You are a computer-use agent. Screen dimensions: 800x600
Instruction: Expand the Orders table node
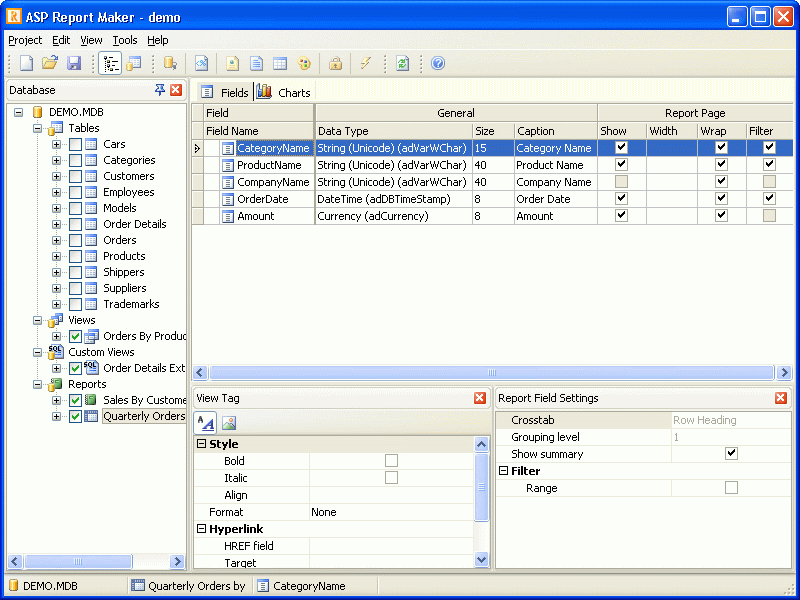56,240
